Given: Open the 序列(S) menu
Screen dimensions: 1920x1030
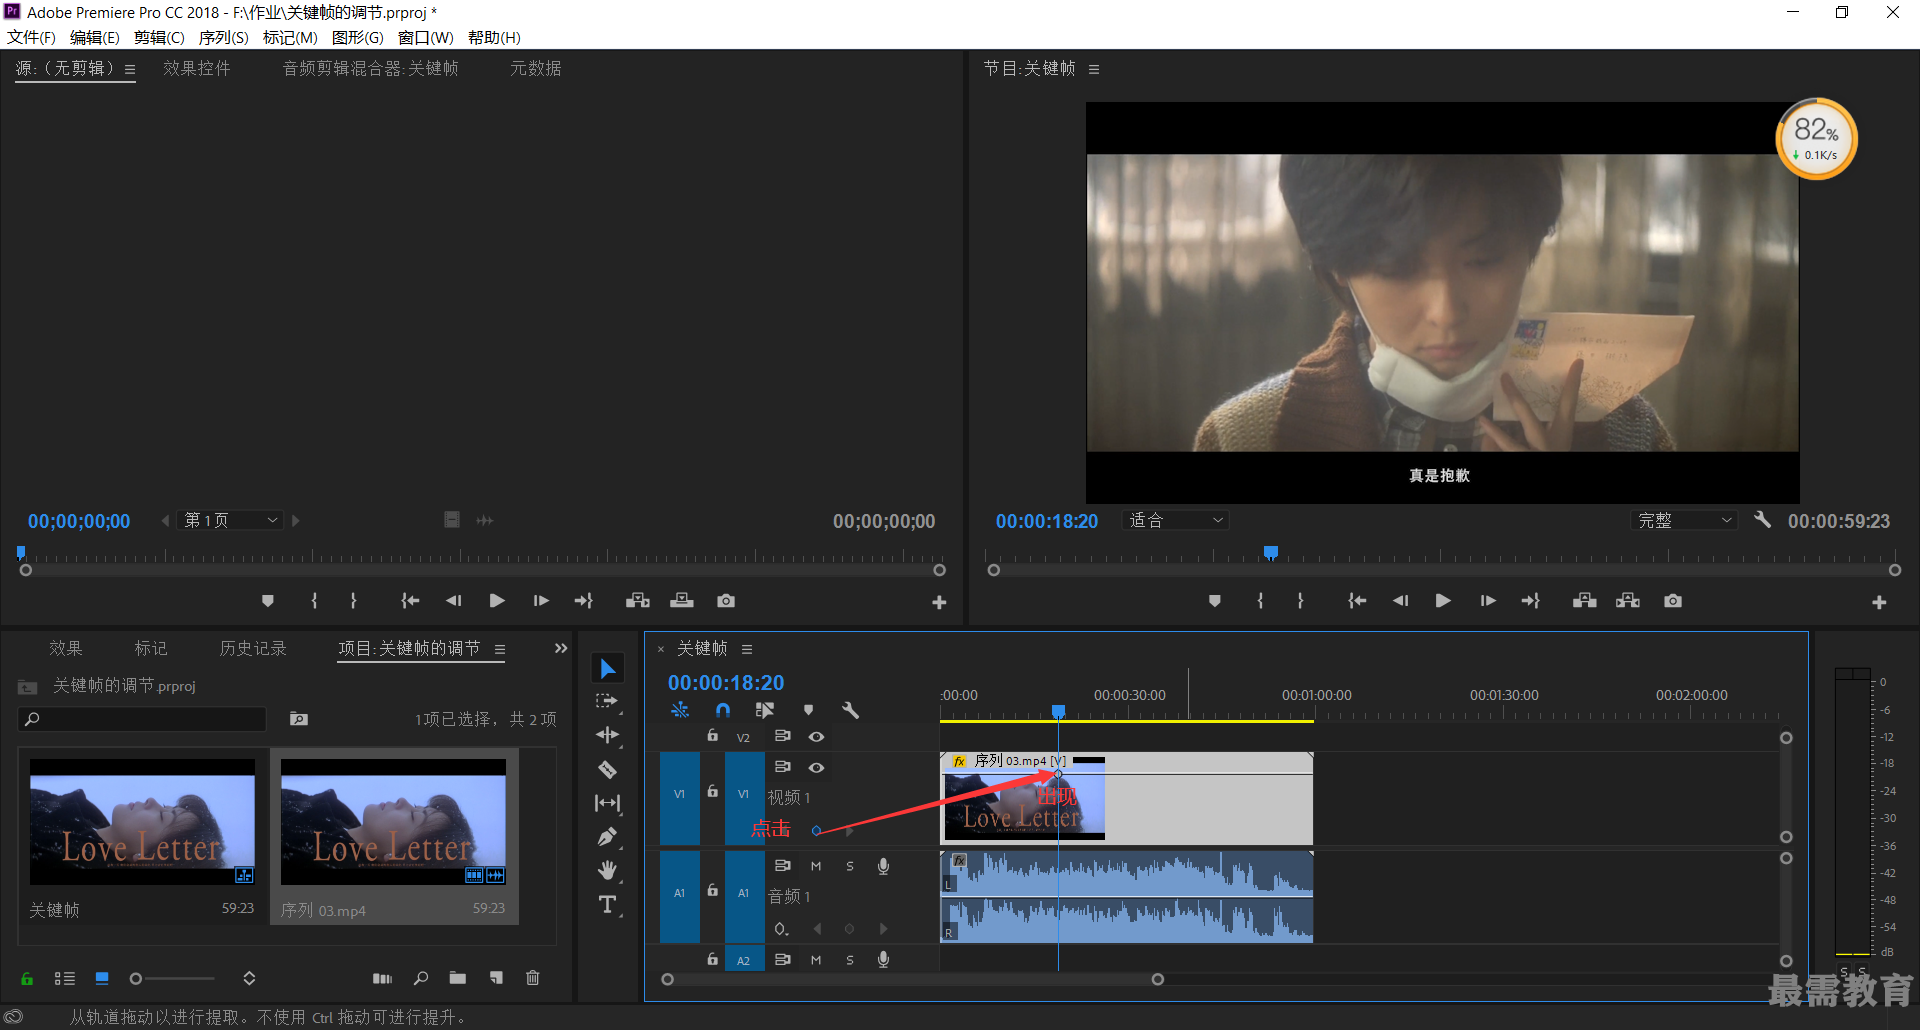Looking at the screenshot, I should (224, 37).
